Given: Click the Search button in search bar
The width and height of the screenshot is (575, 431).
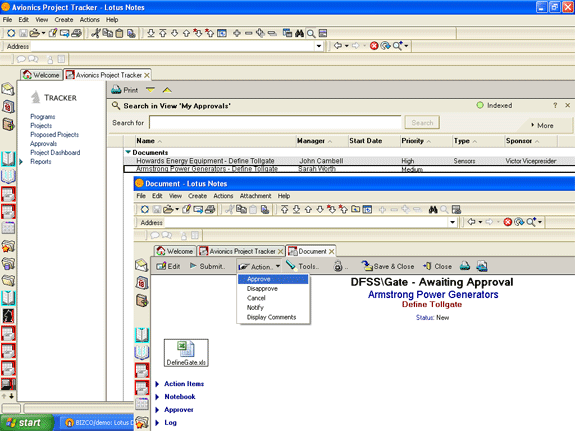Looking at the screenshot, I should point(422,123).
